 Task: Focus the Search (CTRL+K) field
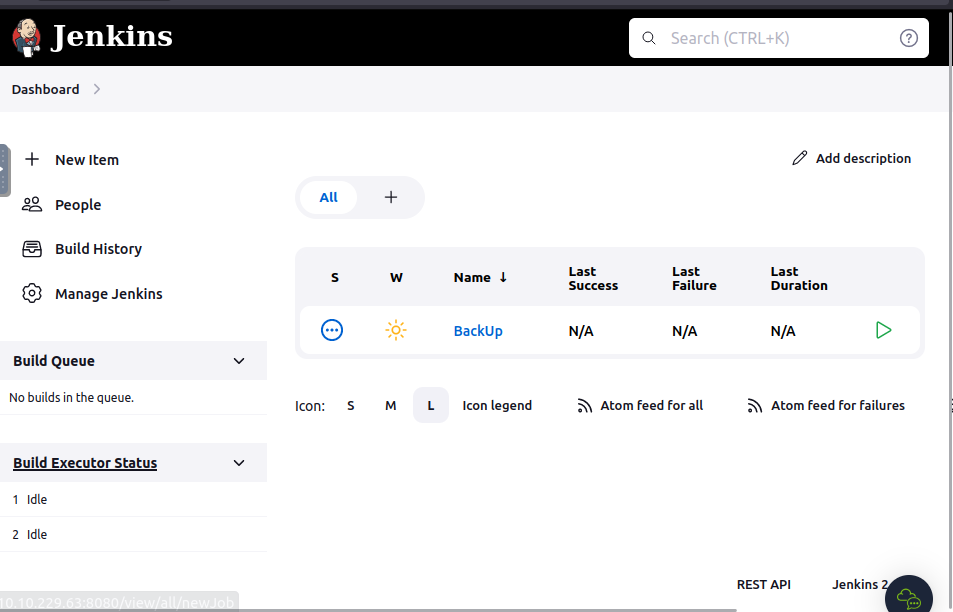(779, 38)
